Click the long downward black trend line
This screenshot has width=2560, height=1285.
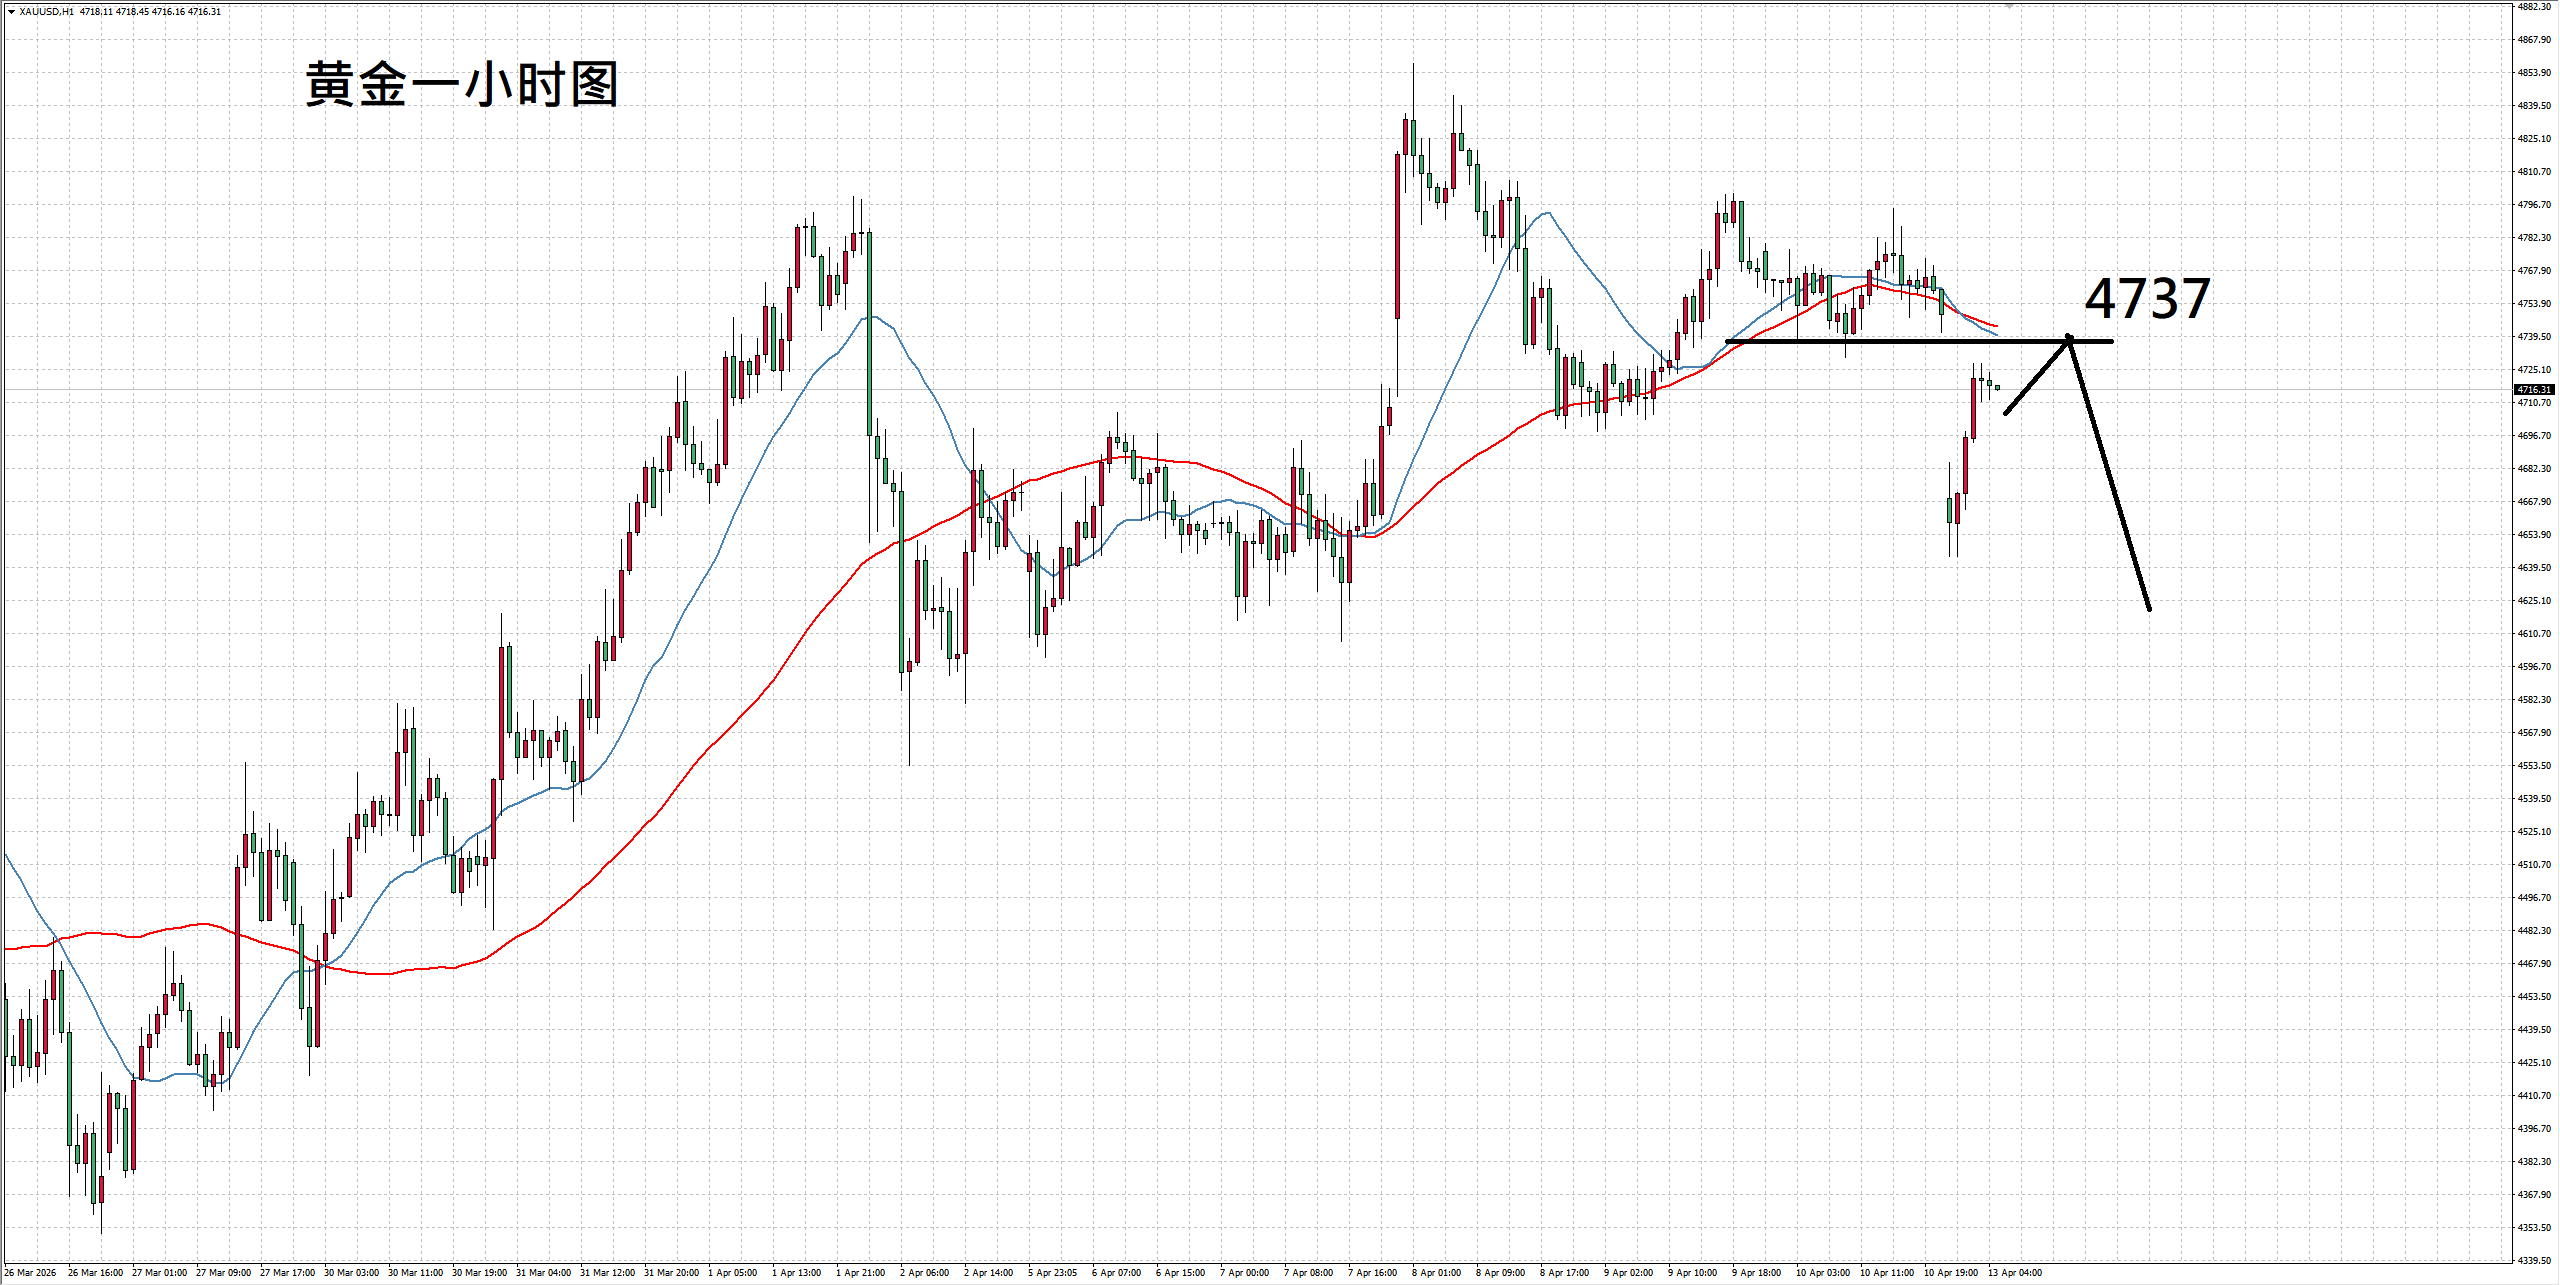tap(2110, 475)
